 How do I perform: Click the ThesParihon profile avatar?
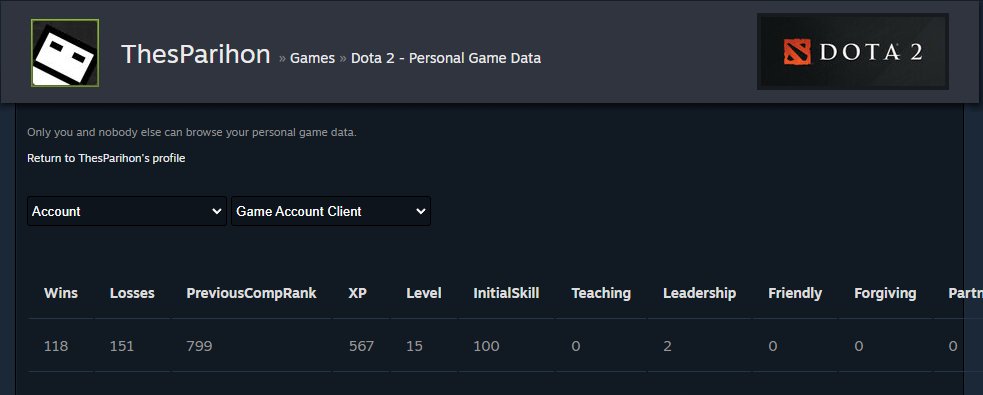[x=65, y=53]
